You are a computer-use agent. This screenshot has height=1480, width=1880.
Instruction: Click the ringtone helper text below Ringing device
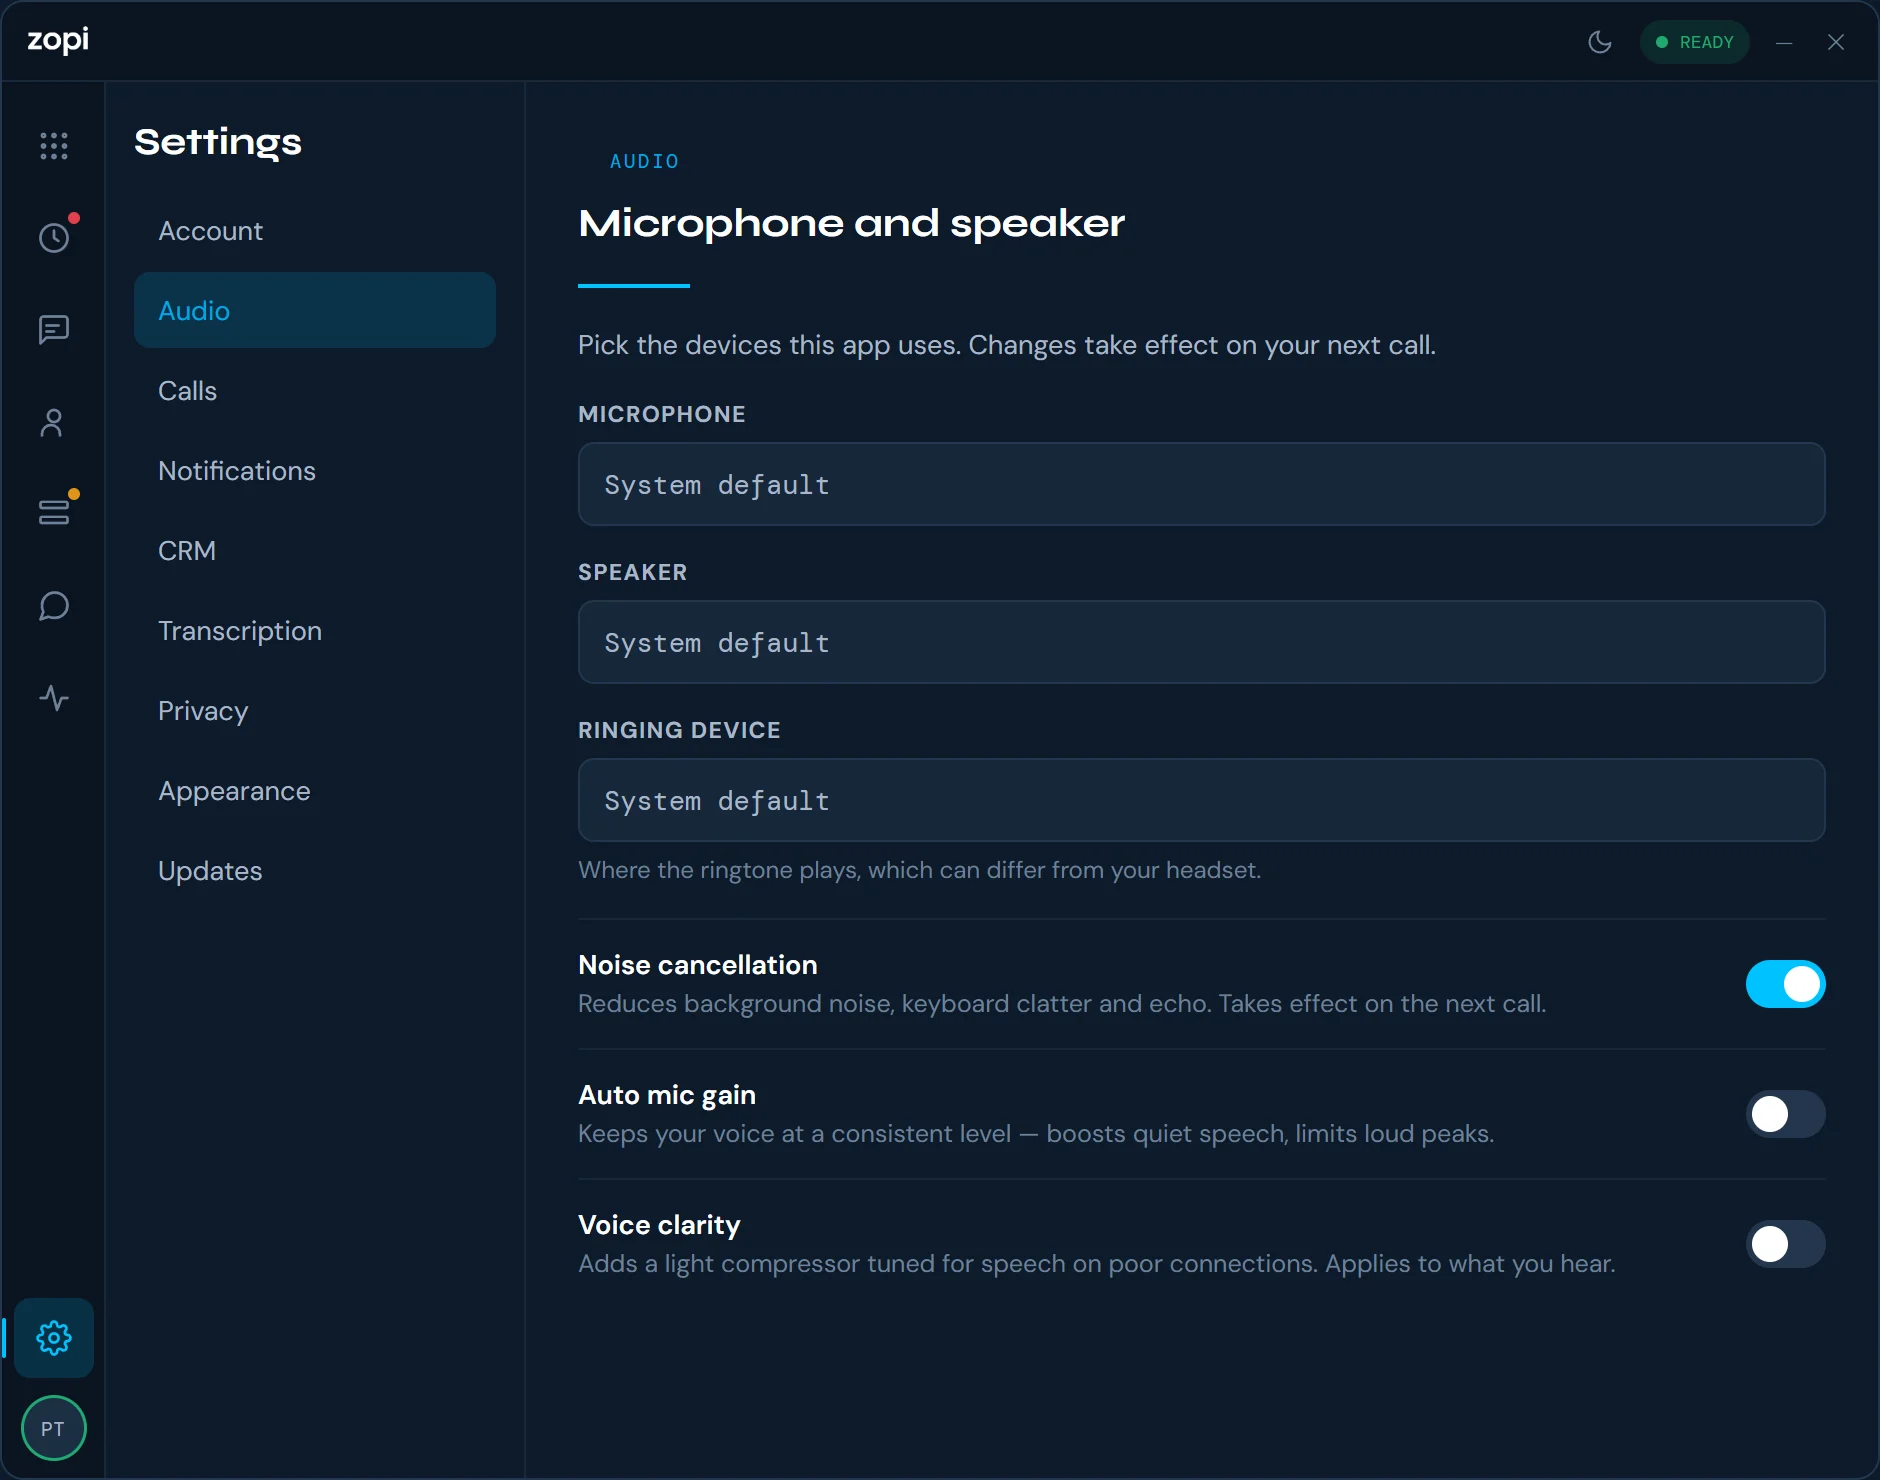(920, 870)
